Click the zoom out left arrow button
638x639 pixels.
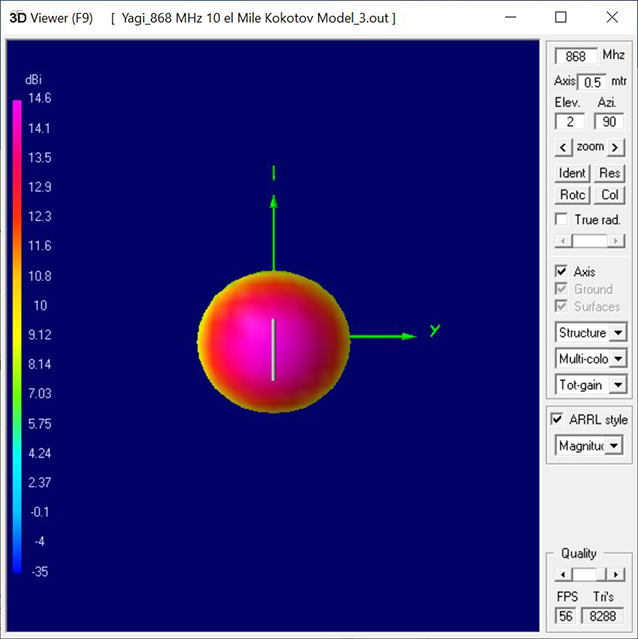(x=563, y=147)
